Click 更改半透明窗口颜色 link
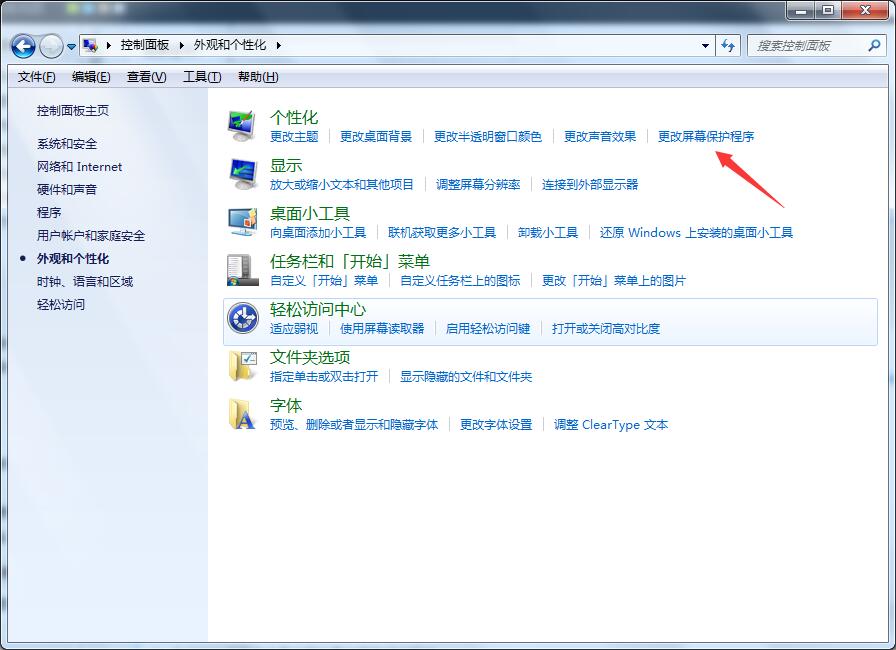 coord(487,137)
